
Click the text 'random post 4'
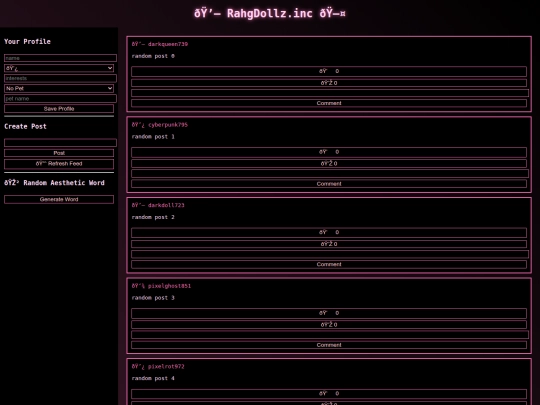[153, 378]
